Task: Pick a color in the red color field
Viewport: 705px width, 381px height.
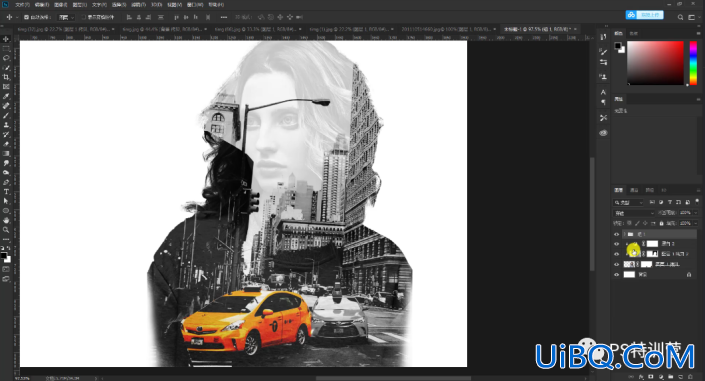Action: pos(655,63)
